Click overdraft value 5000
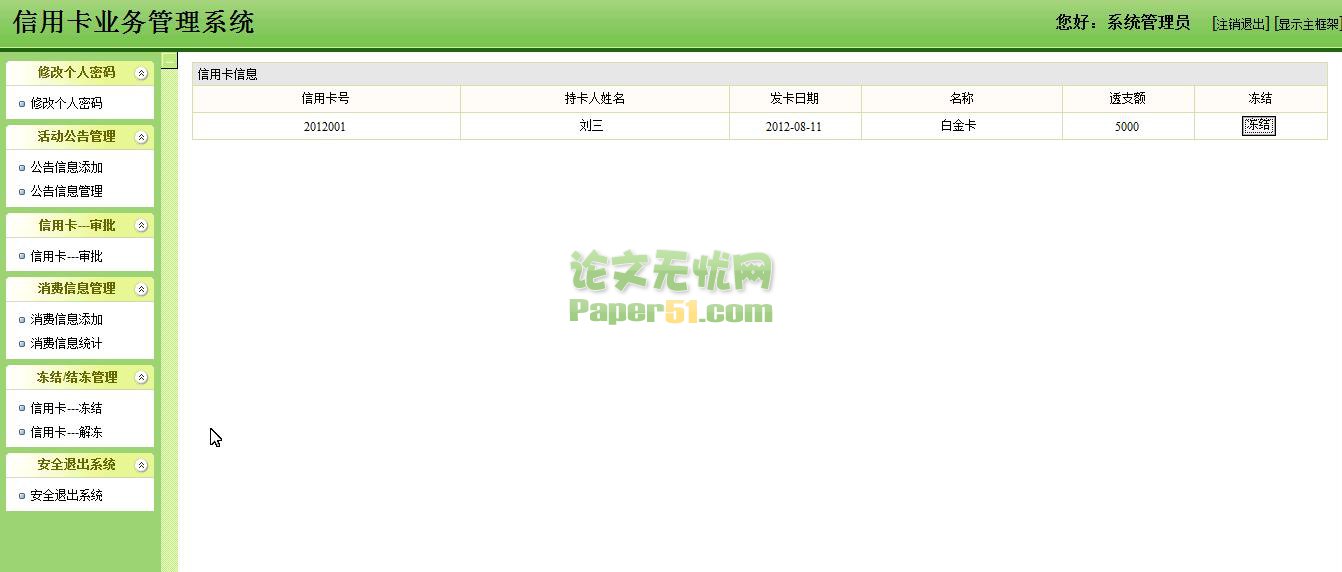The width and height of the screenshot is (1342, 572). coord(1128,127)
